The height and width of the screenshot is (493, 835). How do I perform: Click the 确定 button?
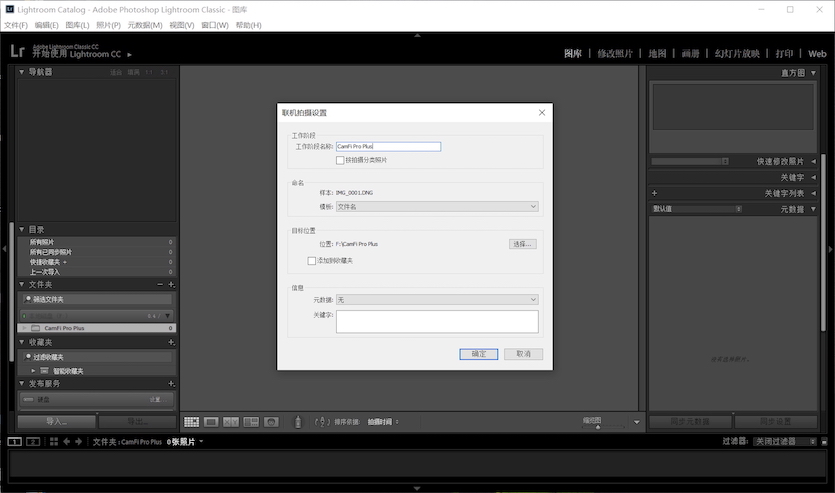[x=478, y=354]
